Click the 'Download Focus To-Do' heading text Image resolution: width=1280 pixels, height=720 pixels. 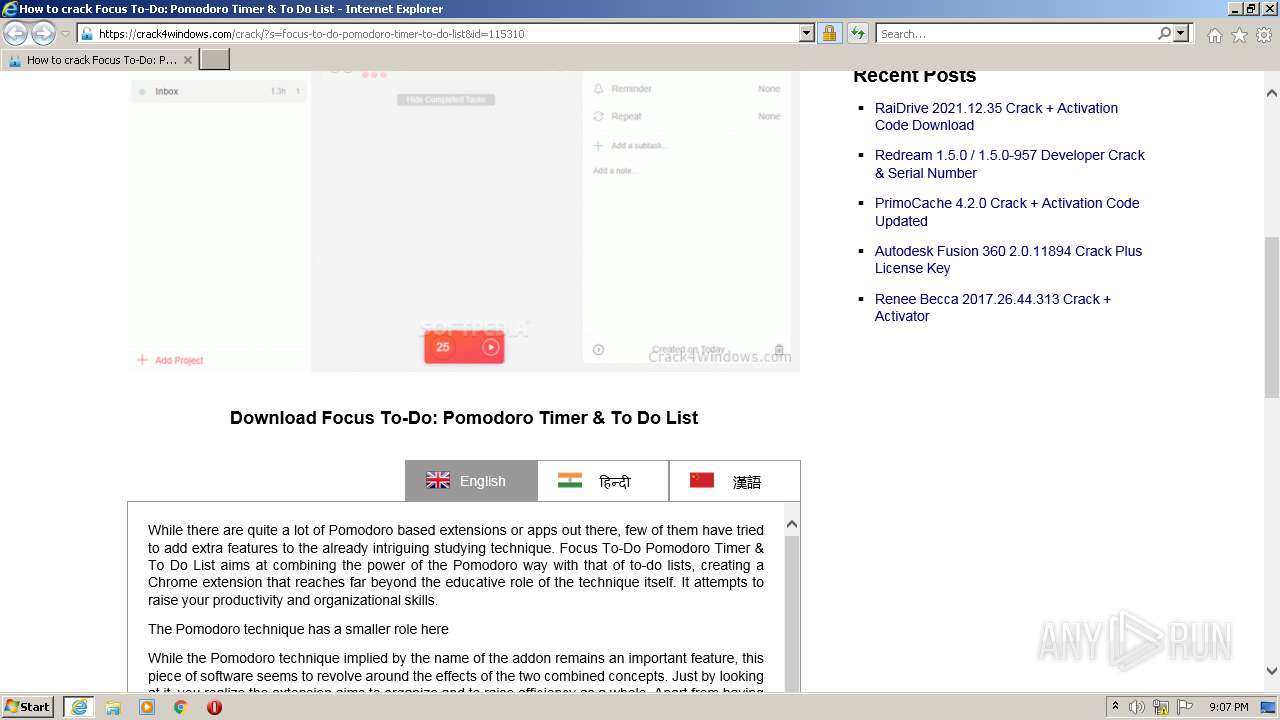(464, 418)
